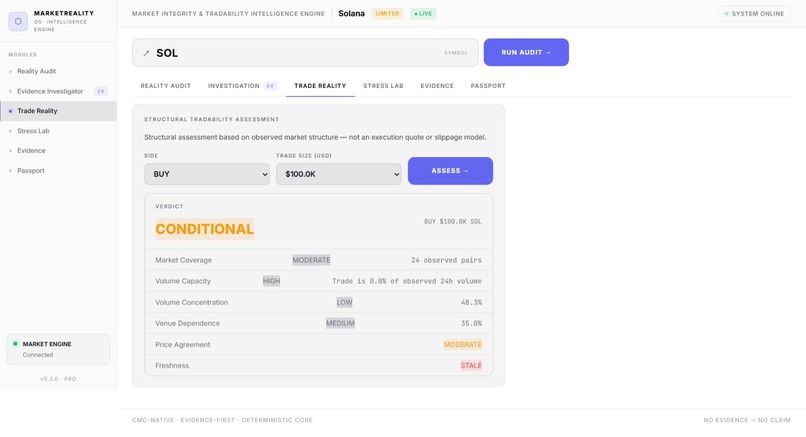Screen dimensions: 806x437
Task: Open the Evidence tab
Action: [437, 86]
